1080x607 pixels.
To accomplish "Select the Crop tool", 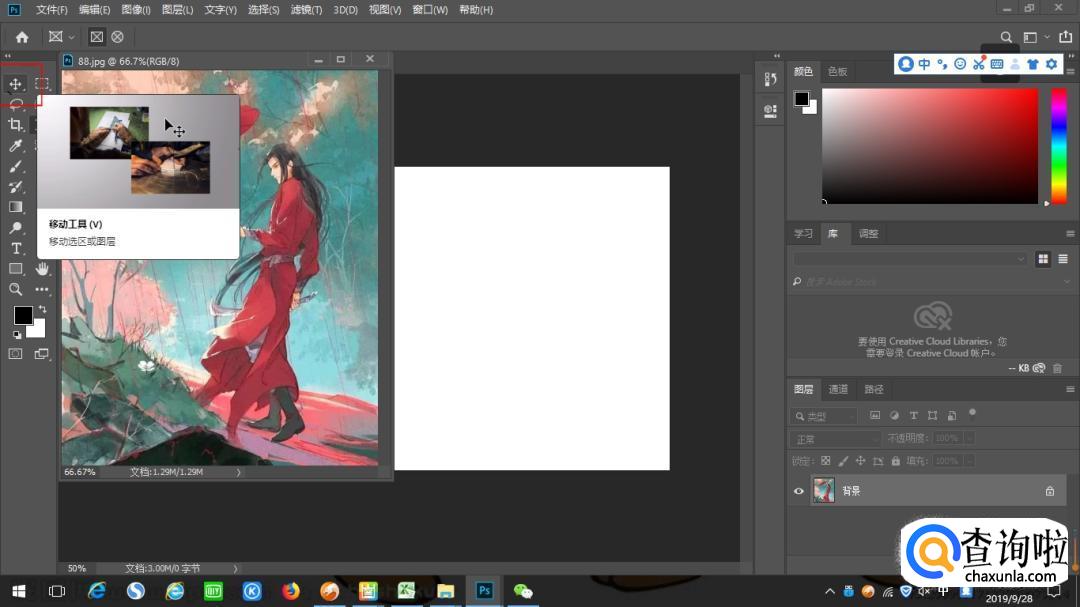I will pyautogui.click(x=15, y=125).
